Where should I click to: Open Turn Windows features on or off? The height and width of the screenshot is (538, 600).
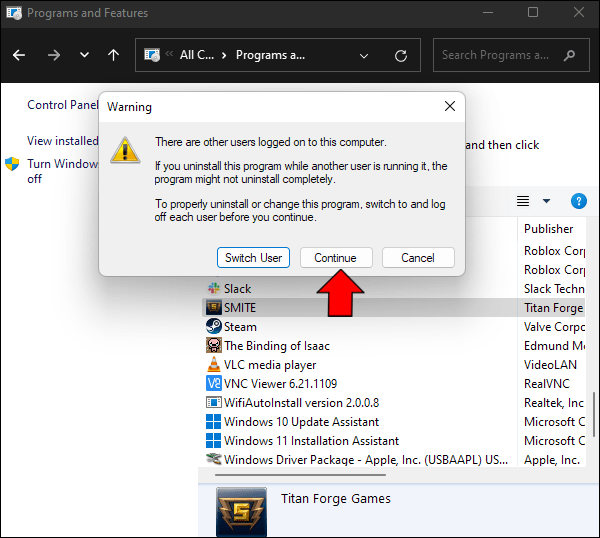click(63, 171)
